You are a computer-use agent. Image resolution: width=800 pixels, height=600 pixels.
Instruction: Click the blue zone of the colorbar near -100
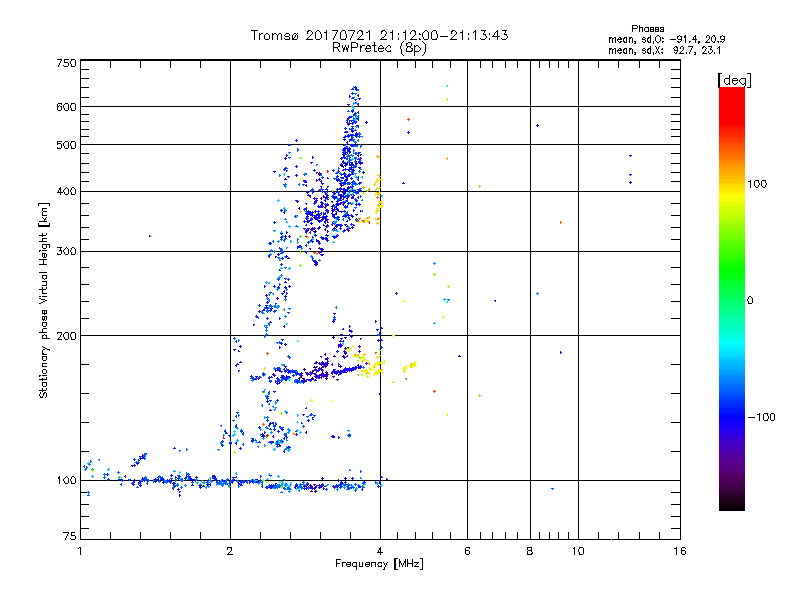[732, 416]
